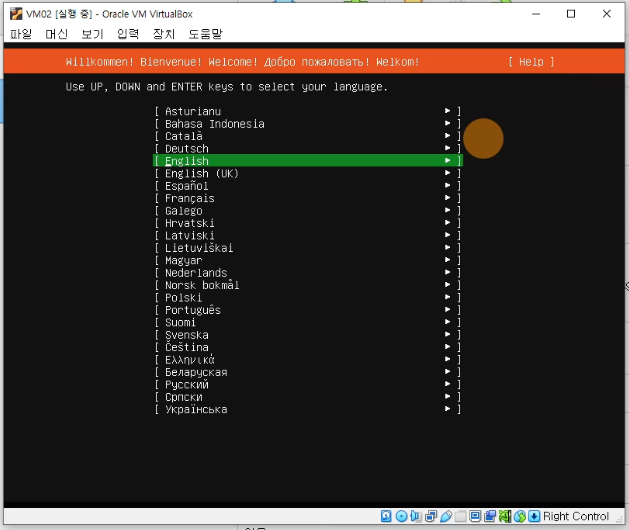
Task: Select Svenska language entry
Action: click(308, 335)
